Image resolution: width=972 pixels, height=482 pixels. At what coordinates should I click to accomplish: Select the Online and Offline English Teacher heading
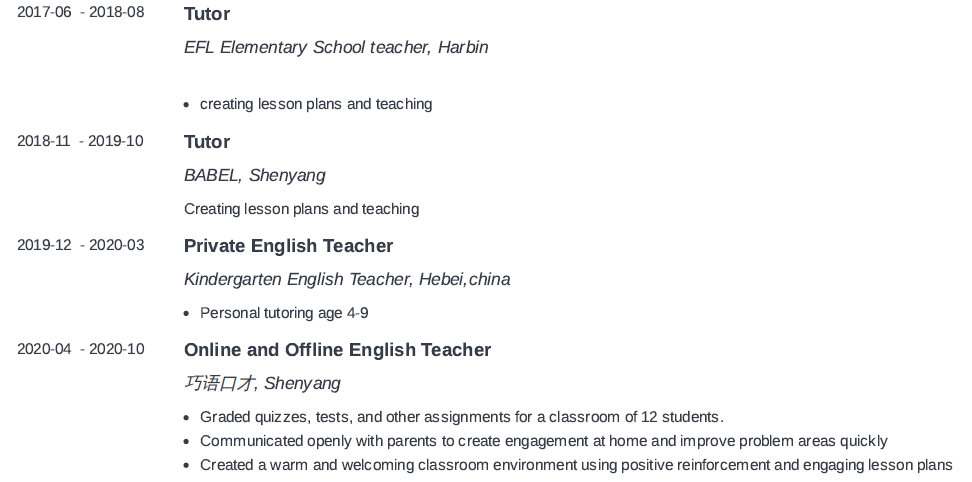[337, 350]
